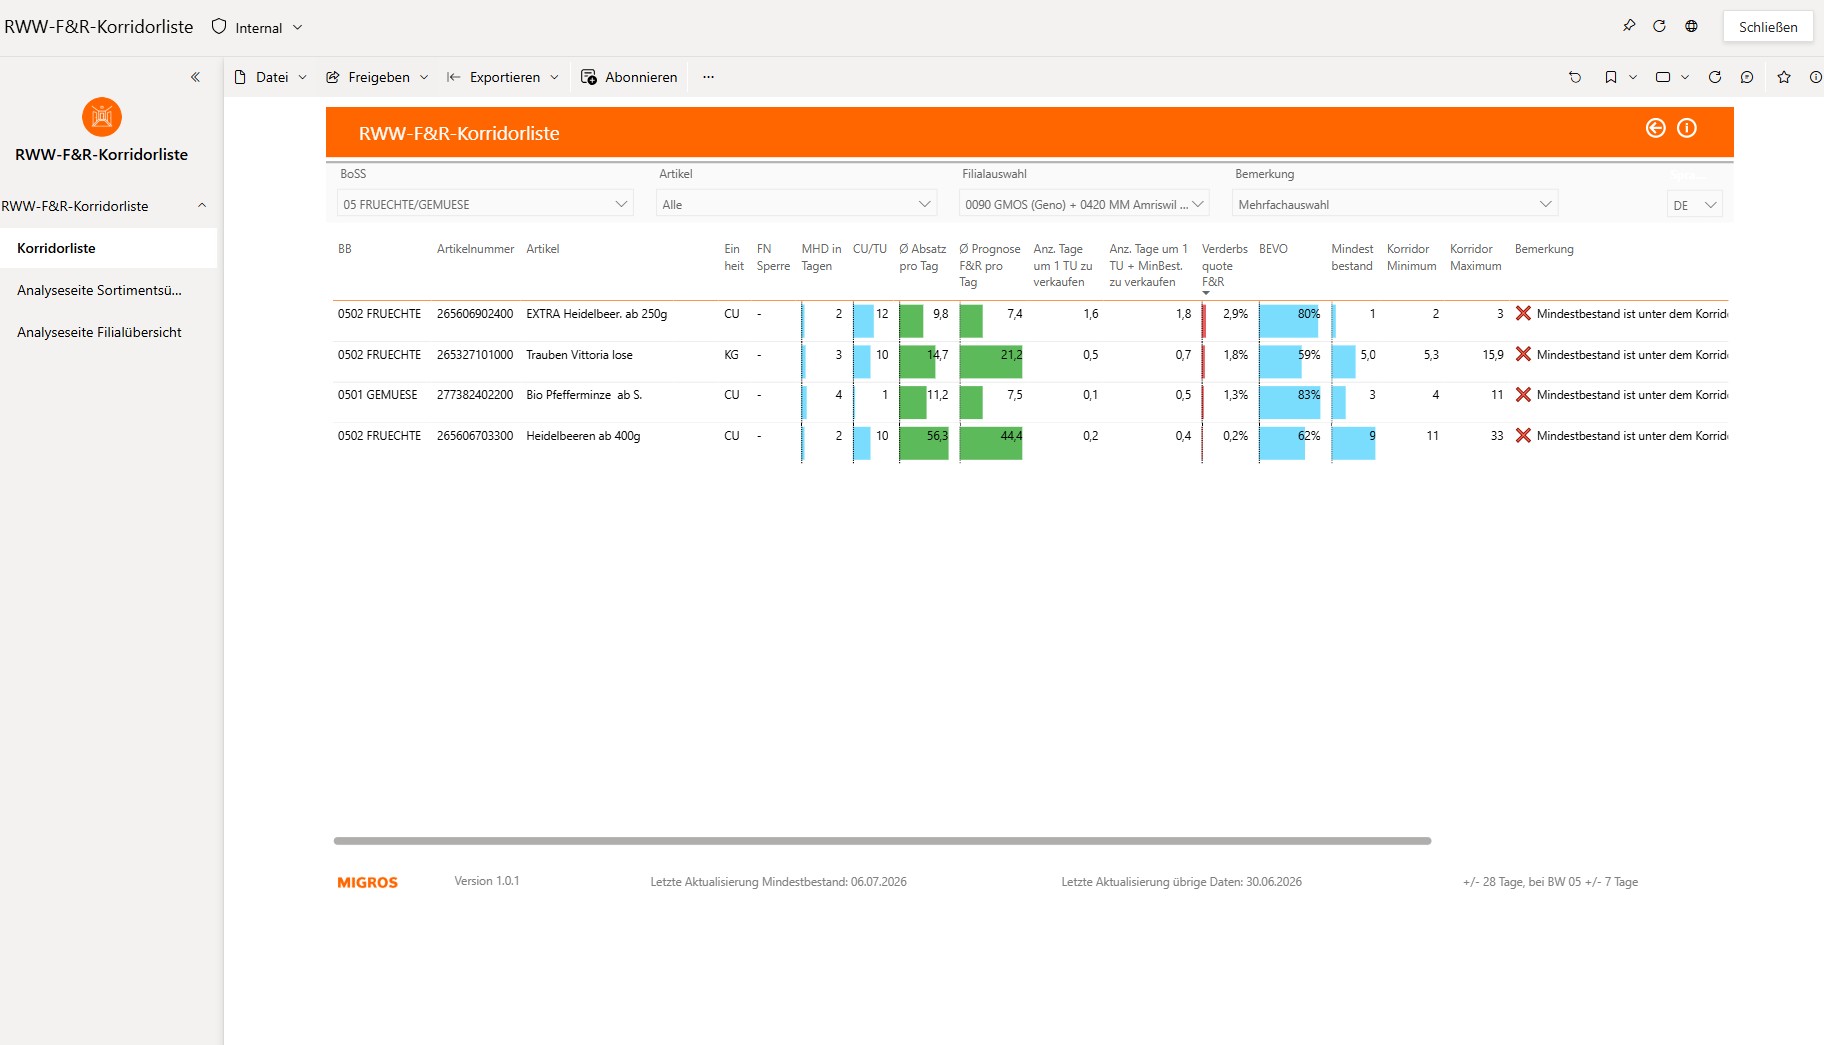Open the DE language dropdown
Viewport: 1824px width, 1045px height.
pyautogui.click(x=1694, y=205)
